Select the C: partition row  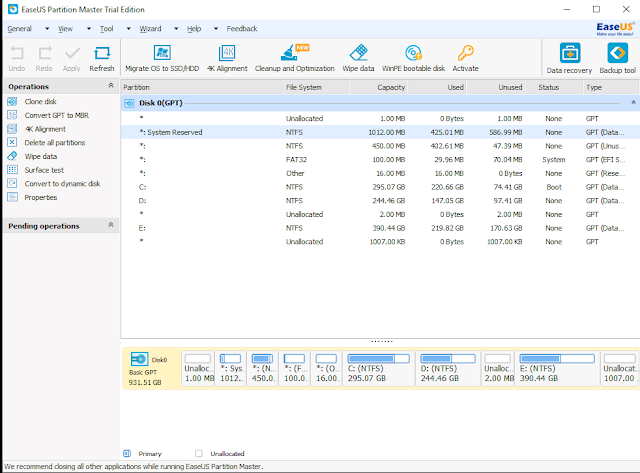click(380, 187)
